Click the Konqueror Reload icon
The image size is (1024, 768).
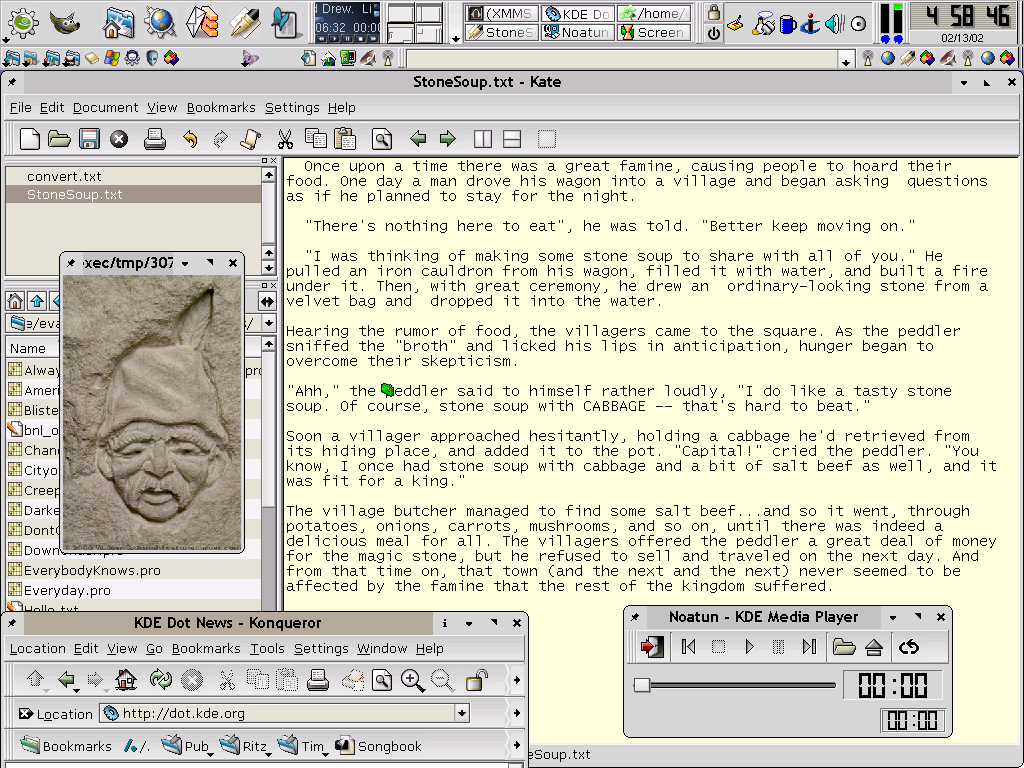pos(160,680)
